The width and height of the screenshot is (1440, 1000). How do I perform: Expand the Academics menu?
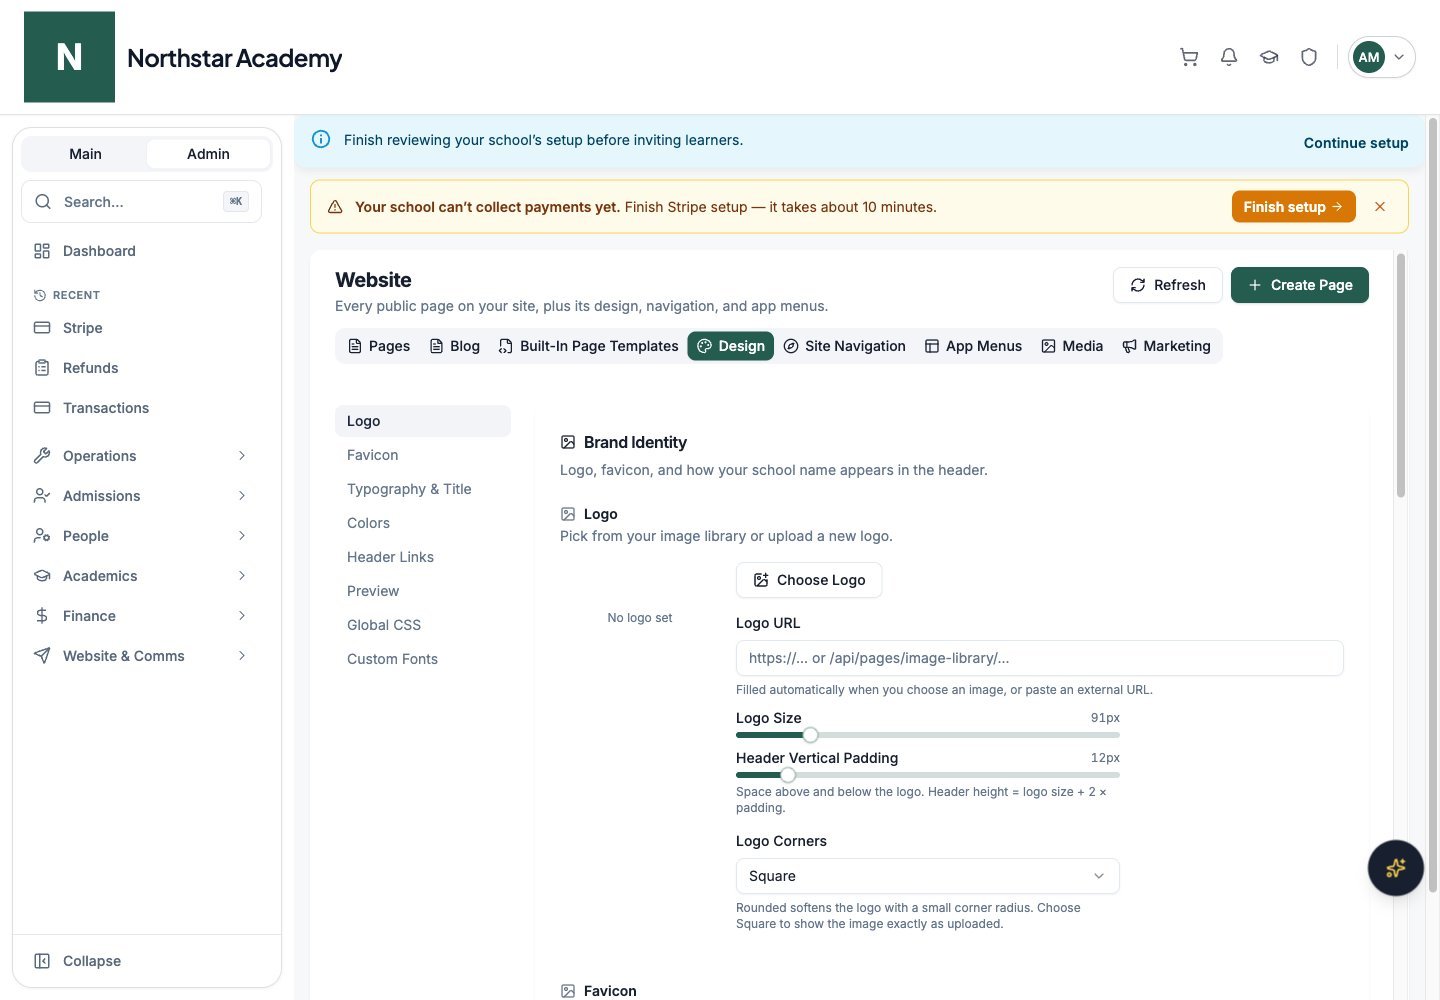pyautogui.click(x=141, y=576)
